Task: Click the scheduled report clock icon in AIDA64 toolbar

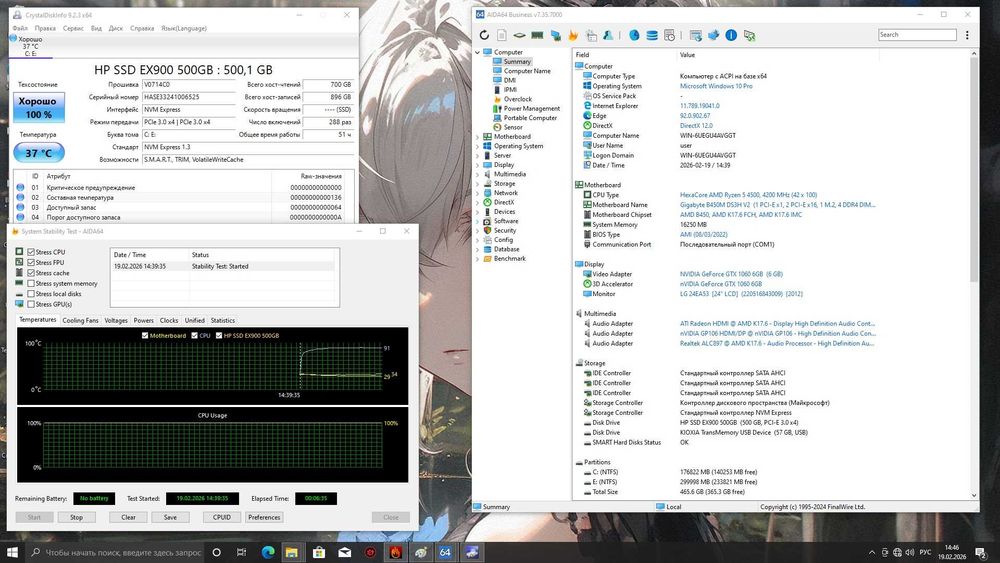Action: (669, 35)
